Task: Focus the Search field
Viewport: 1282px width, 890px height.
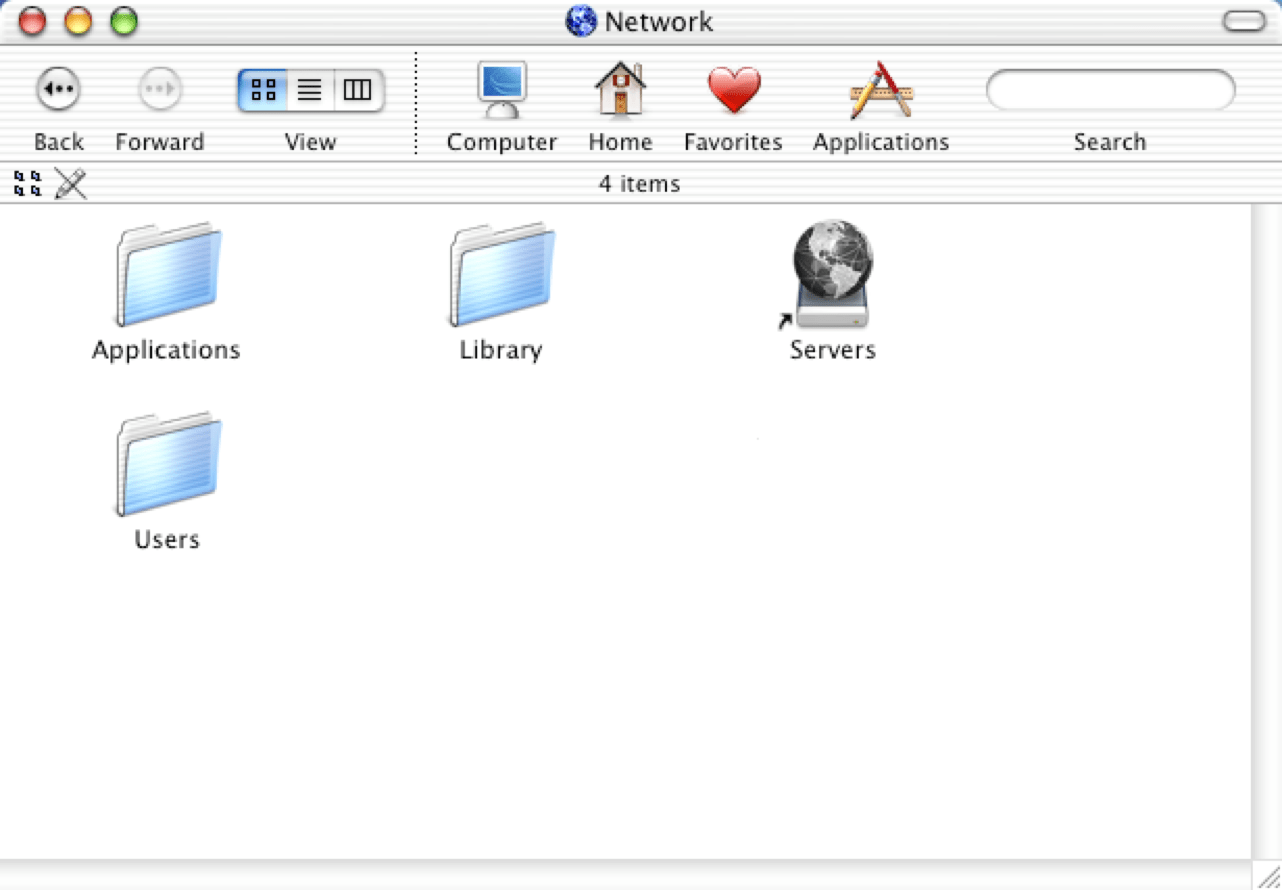Action: pos(1110,91)
